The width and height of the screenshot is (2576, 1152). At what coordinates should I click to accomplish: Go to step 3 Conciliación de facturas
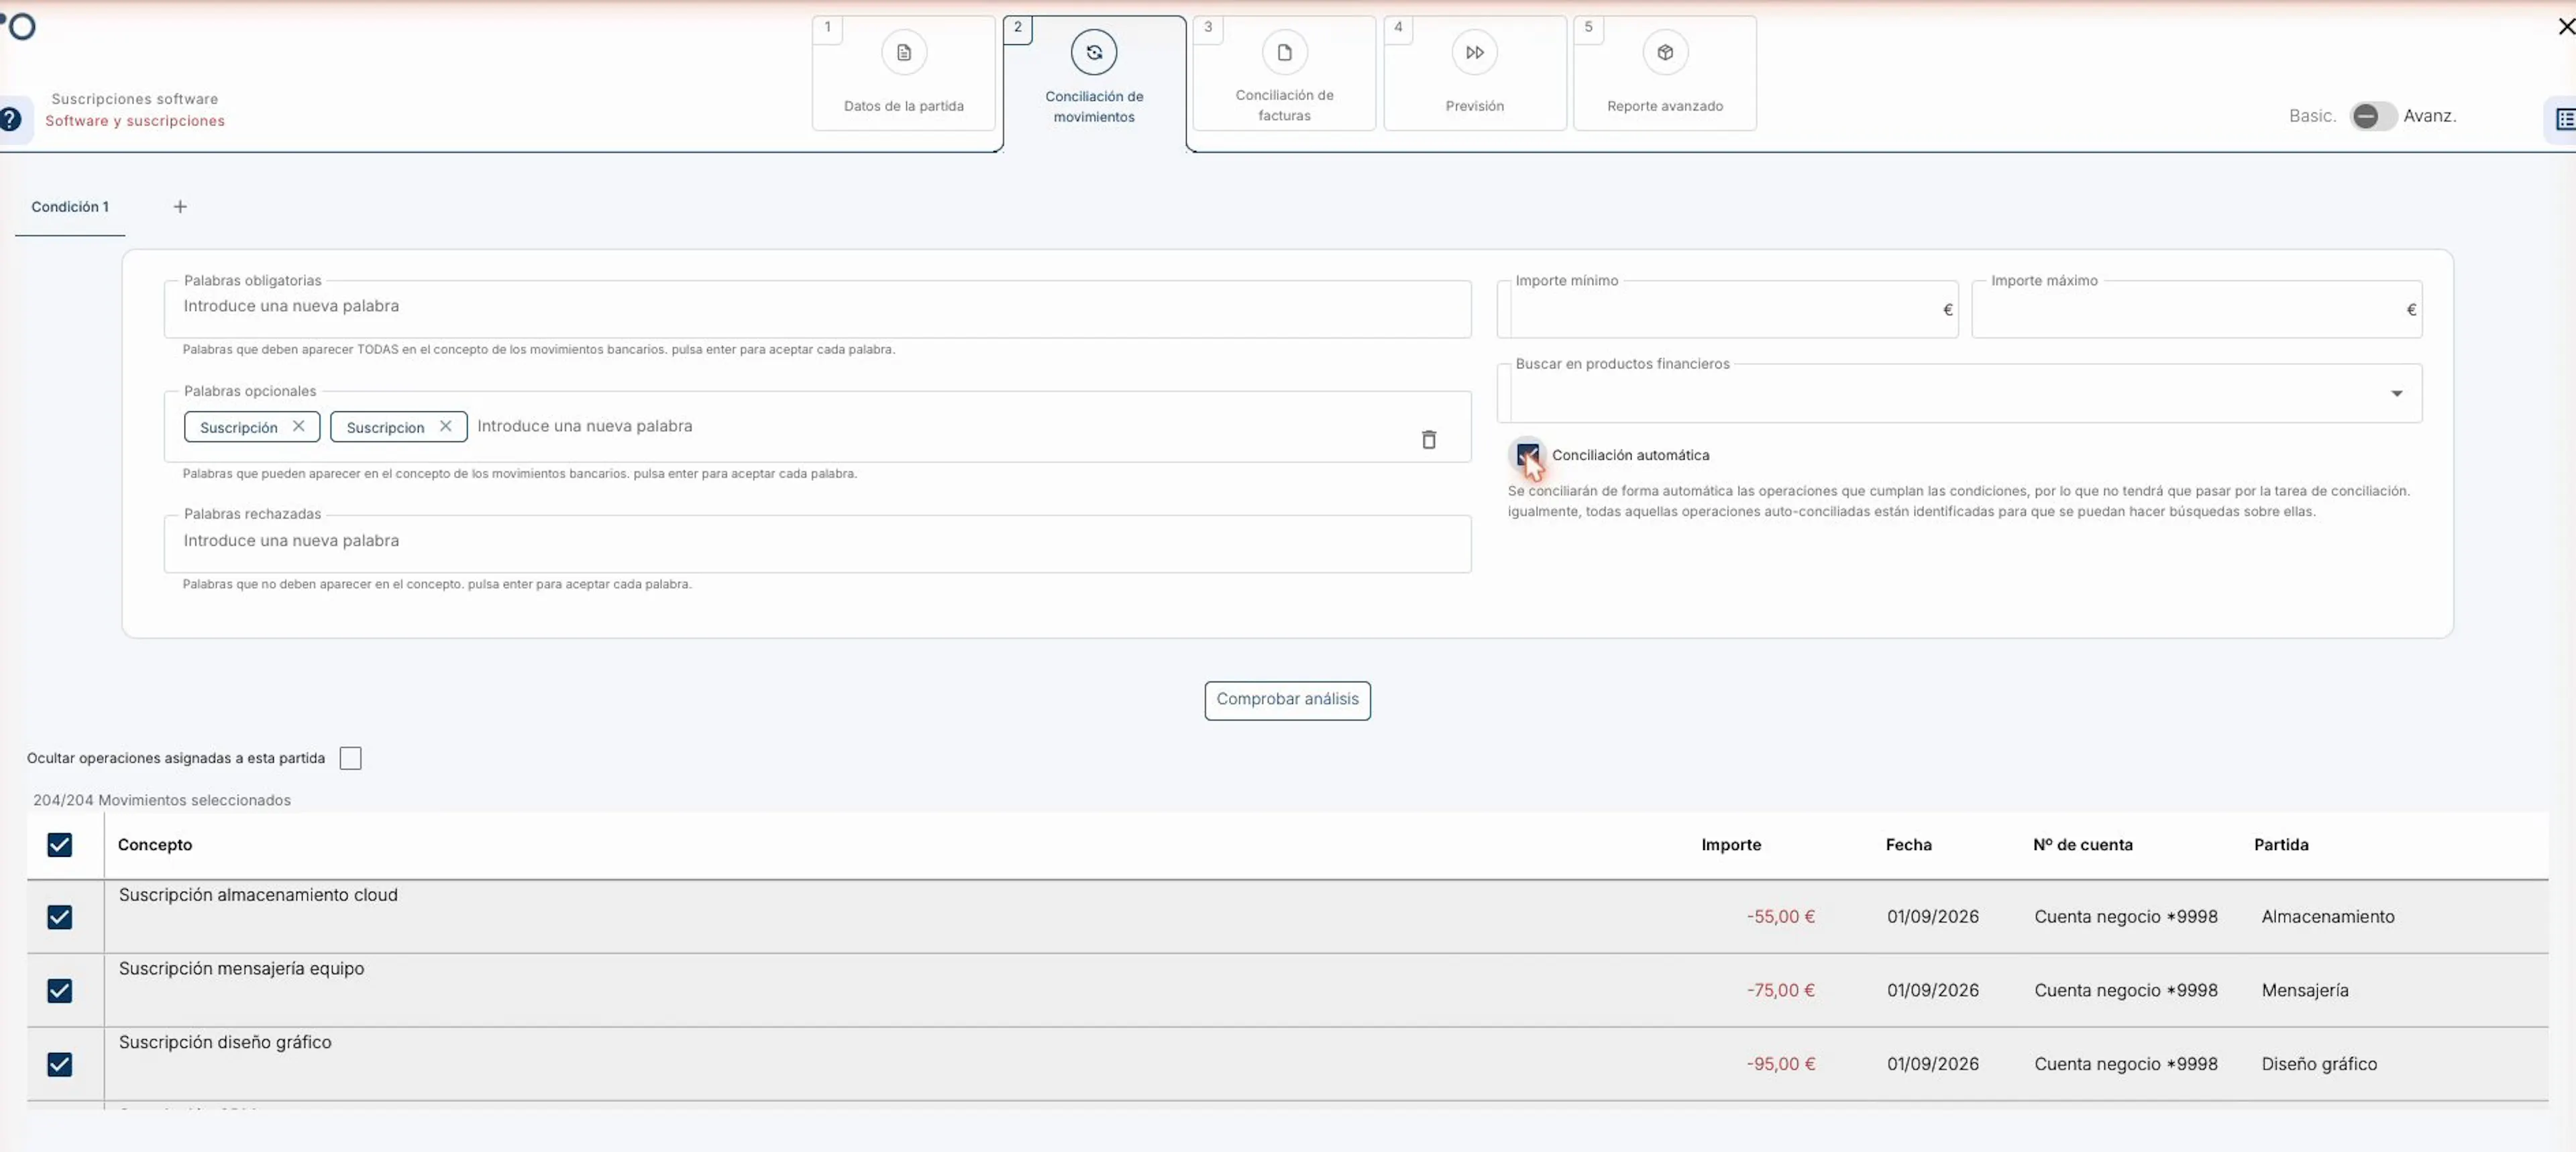point(1284,73)
